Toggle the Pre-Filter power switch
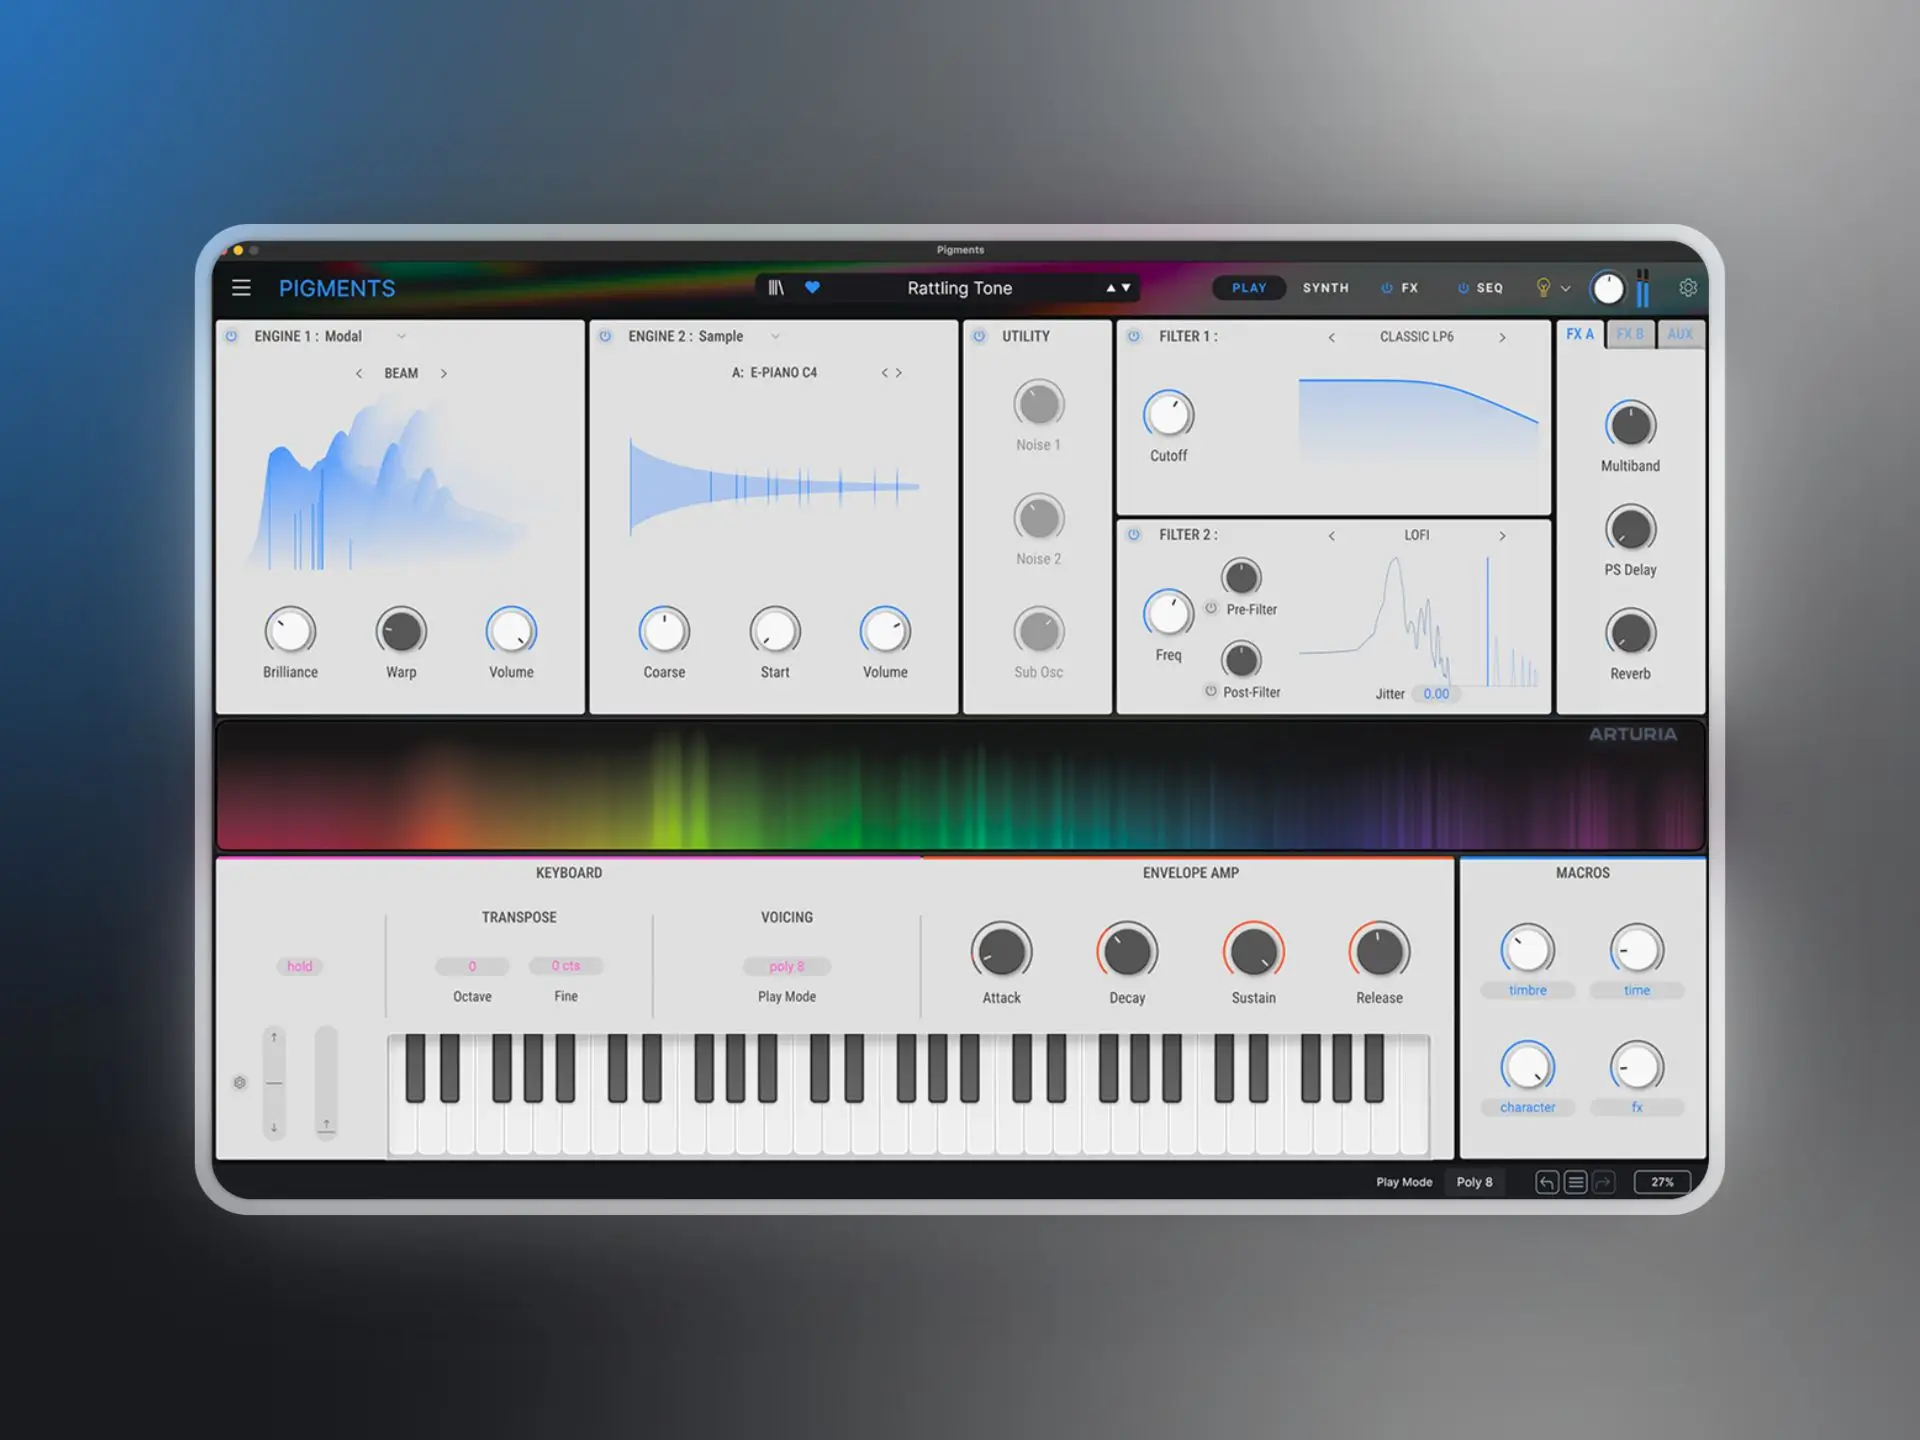Image resolution: width=1920 pixels, height=1440 pixels. pyautogui.click(x=1211, y=608)
